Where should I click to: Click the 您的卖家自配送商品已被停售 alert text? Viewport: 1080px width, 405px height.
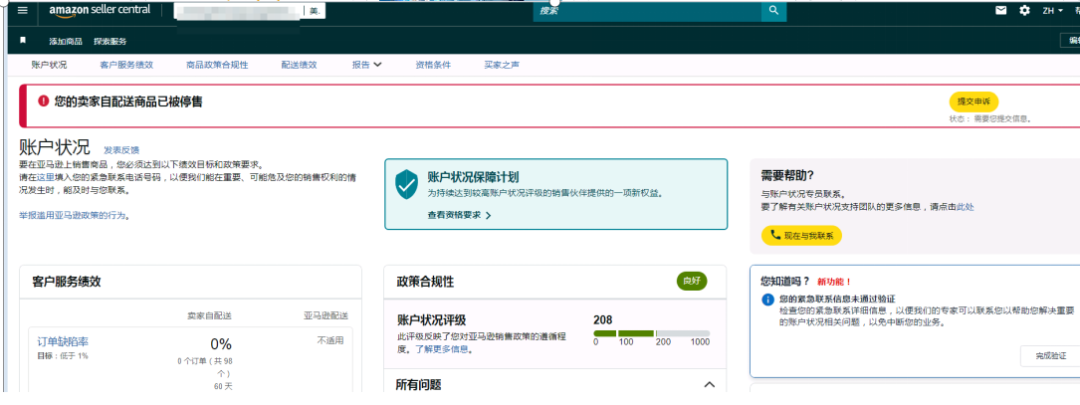click(128, 101)
